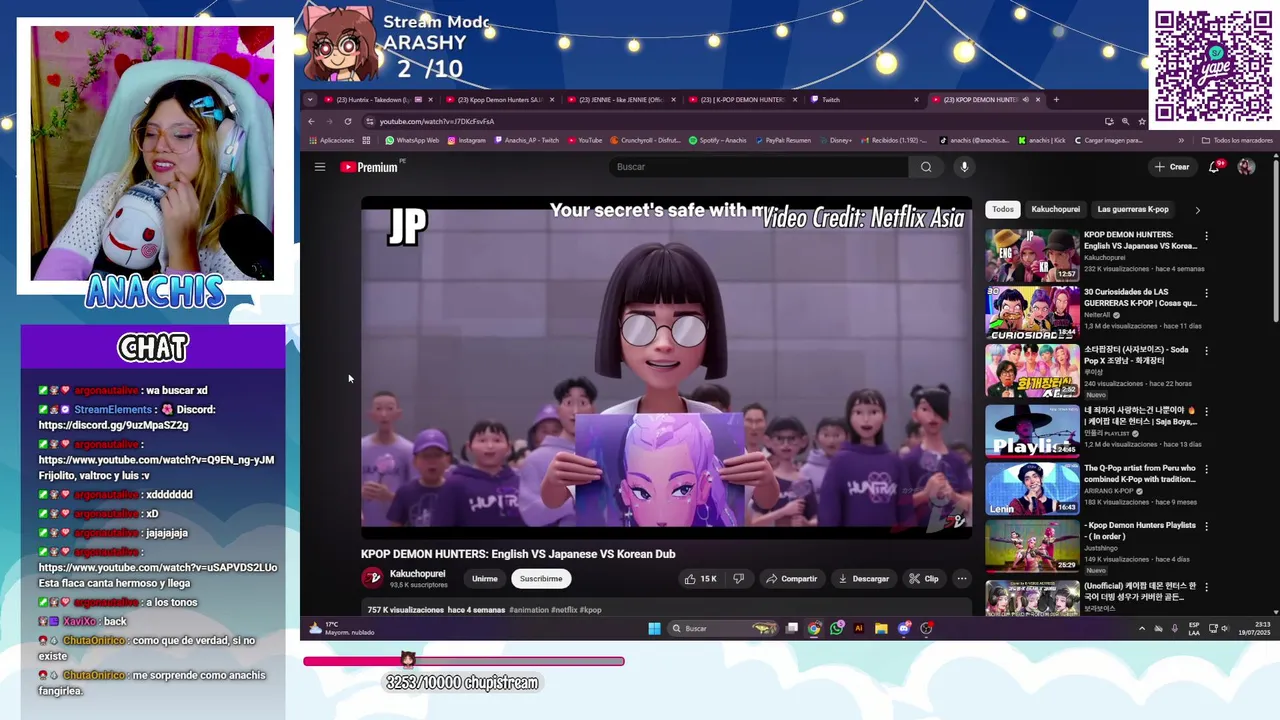Viewport: 1280px width, 720px height.
Task: Select the Kakuchopurei filter chip
Action: tap(1055, 209)
